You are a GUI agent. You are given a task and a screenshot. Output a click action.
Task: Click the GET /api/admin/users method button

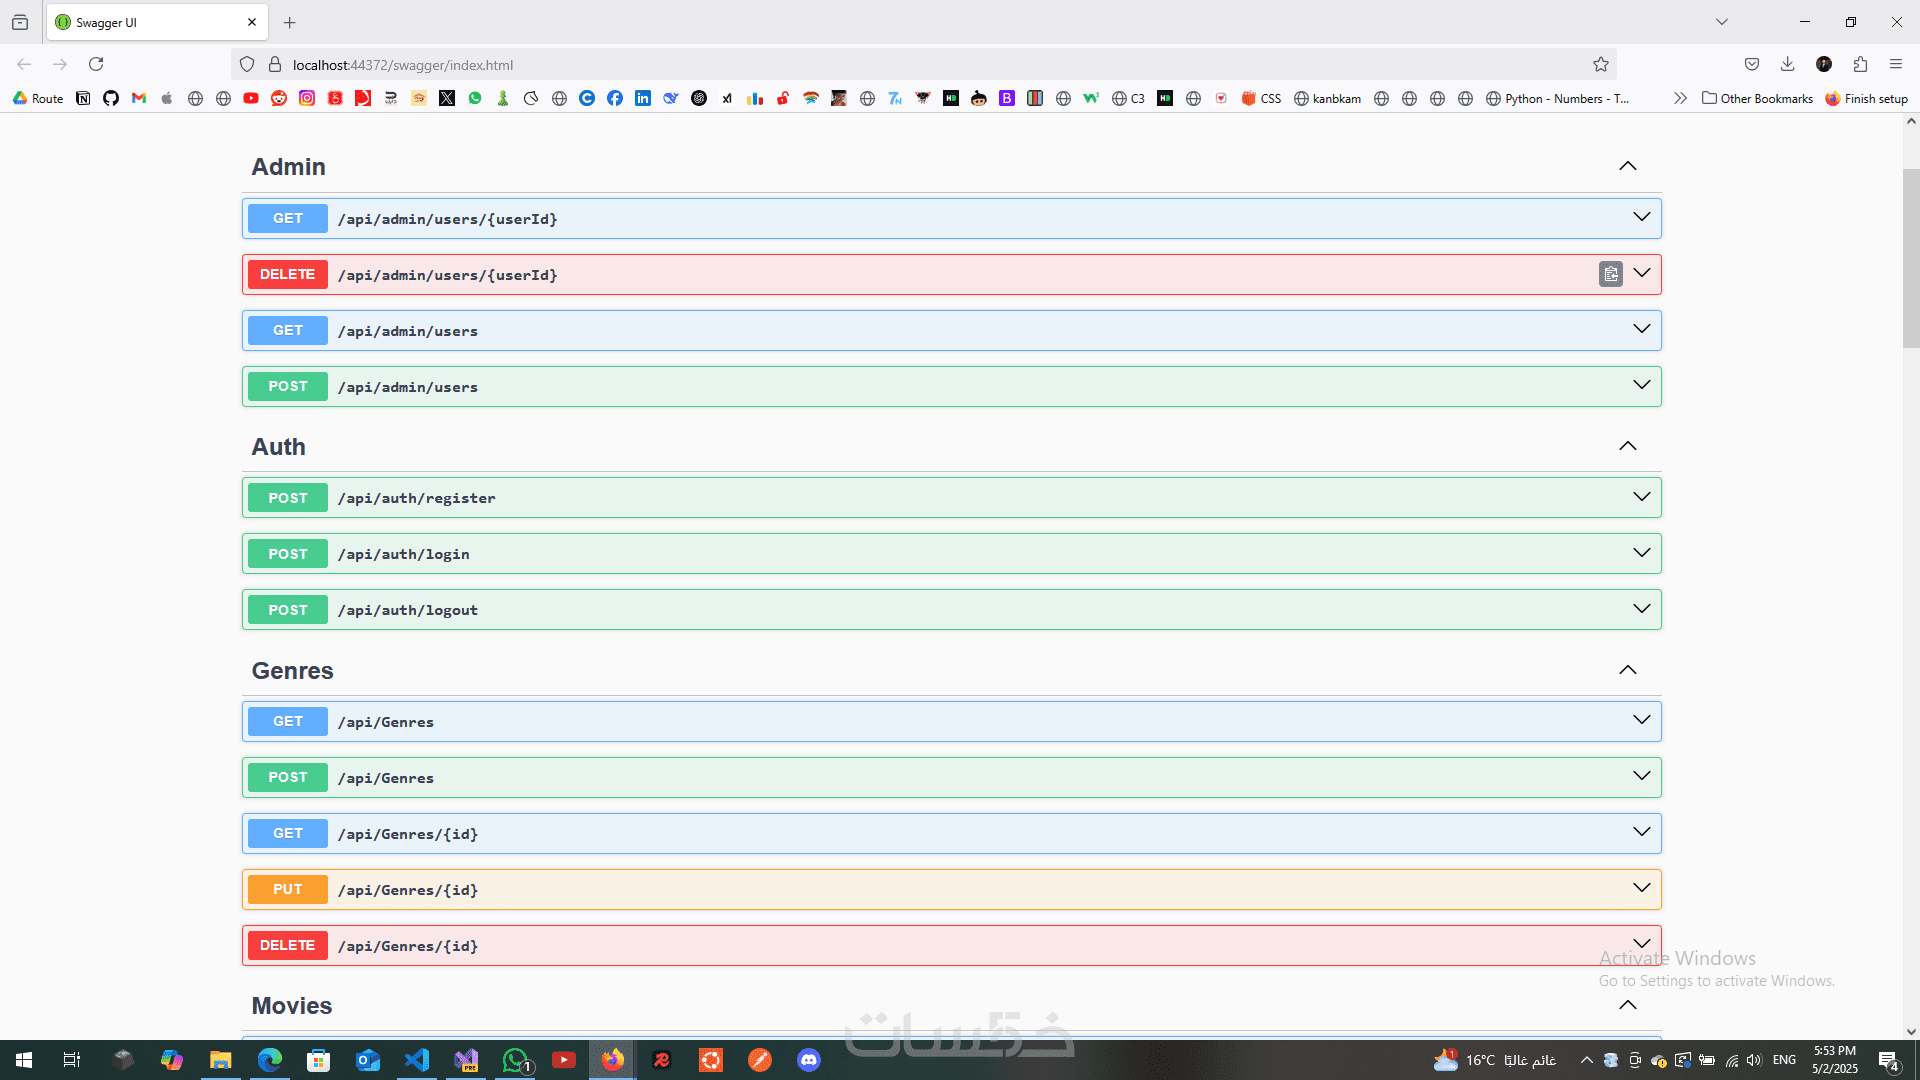(x=288, y=330)
